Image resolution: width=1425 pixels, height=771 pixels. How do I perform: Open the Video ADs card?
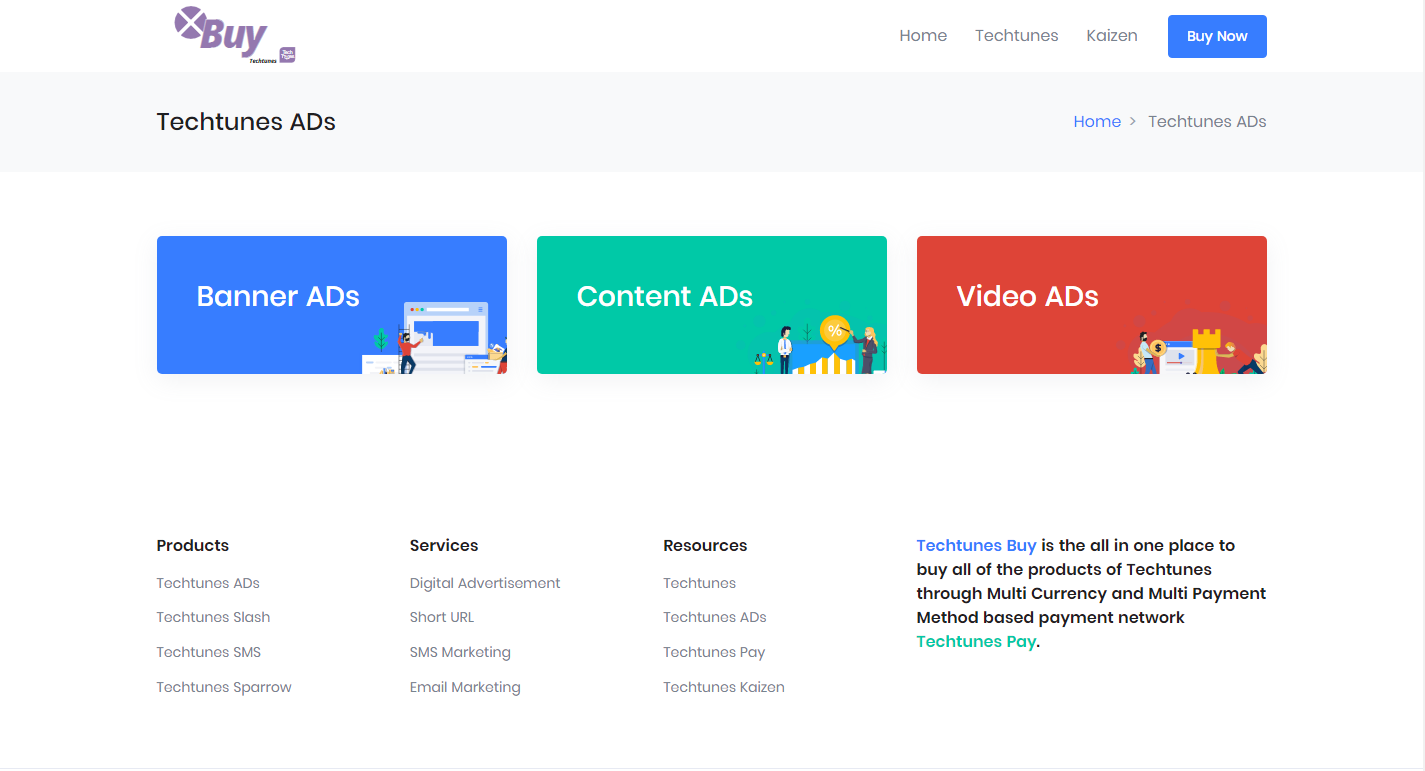point(1092,305)
